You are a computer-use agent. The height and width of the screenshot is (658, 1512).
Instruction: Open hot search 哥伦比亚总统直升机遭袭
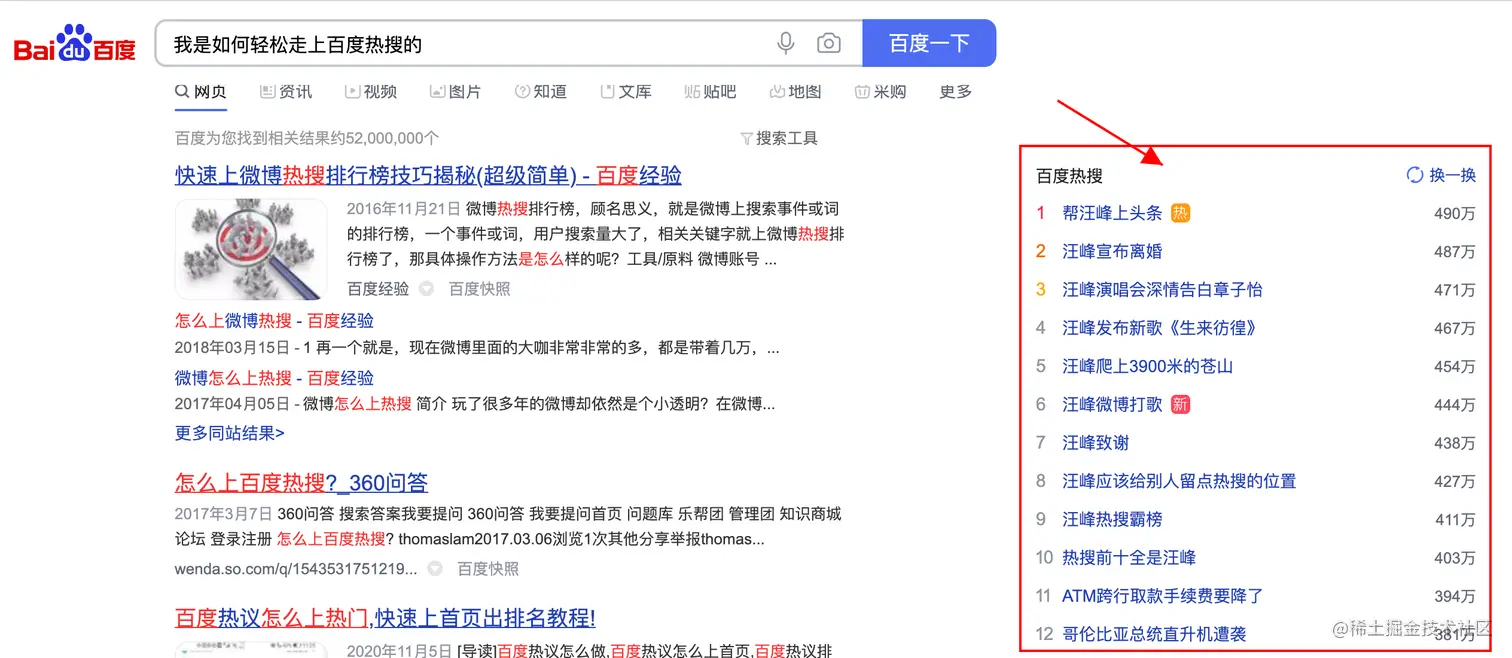(x=1154, y=634)
